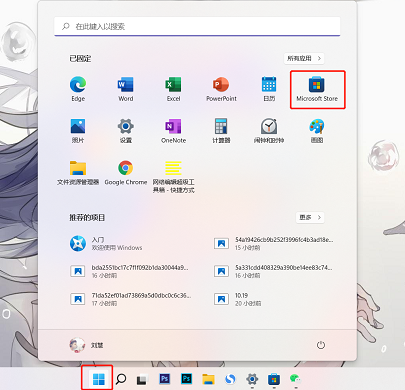
Task: Open first Photoshop icon on taskbar
Action: pyautogui.click(x=164, y=379)
